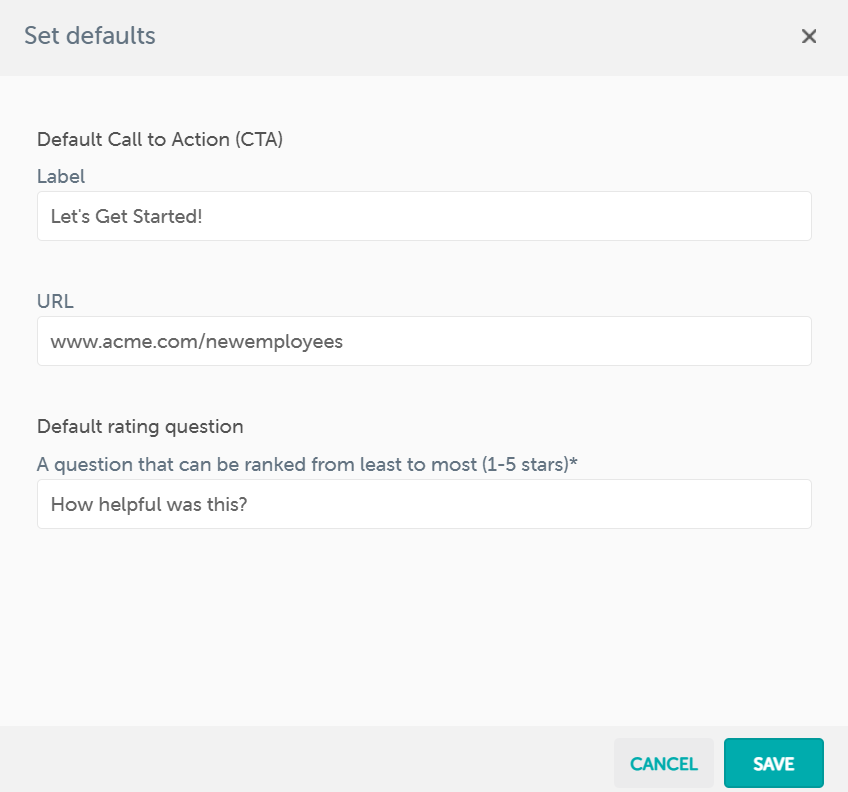Image resolution: width=848 pixels, height=792 pixels.
Task: Place cursor on "Let's Get Started!" text
Action: pos(126,216)
